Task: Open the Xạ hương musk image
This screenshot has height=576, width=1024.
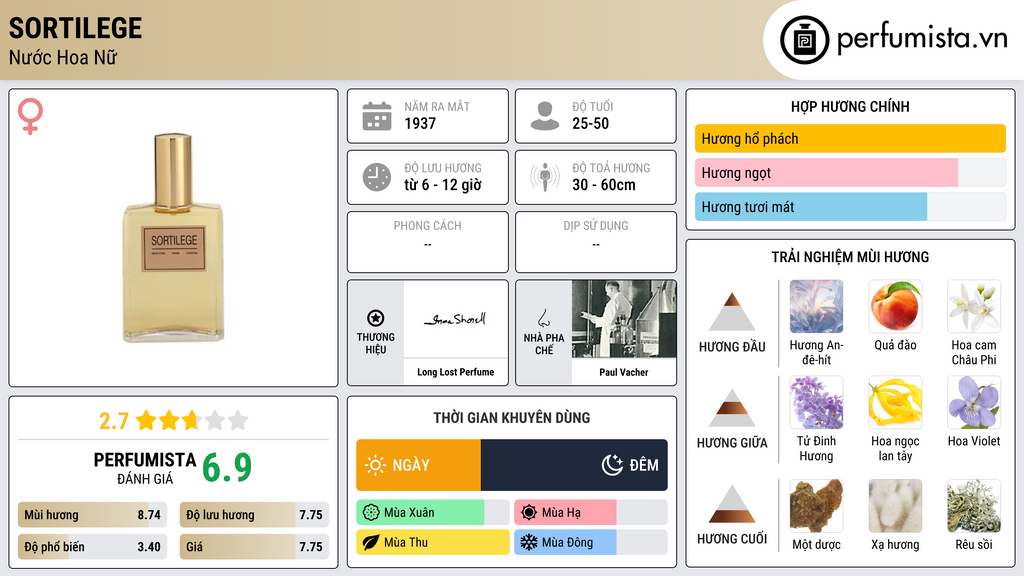Action: (895, 506)
